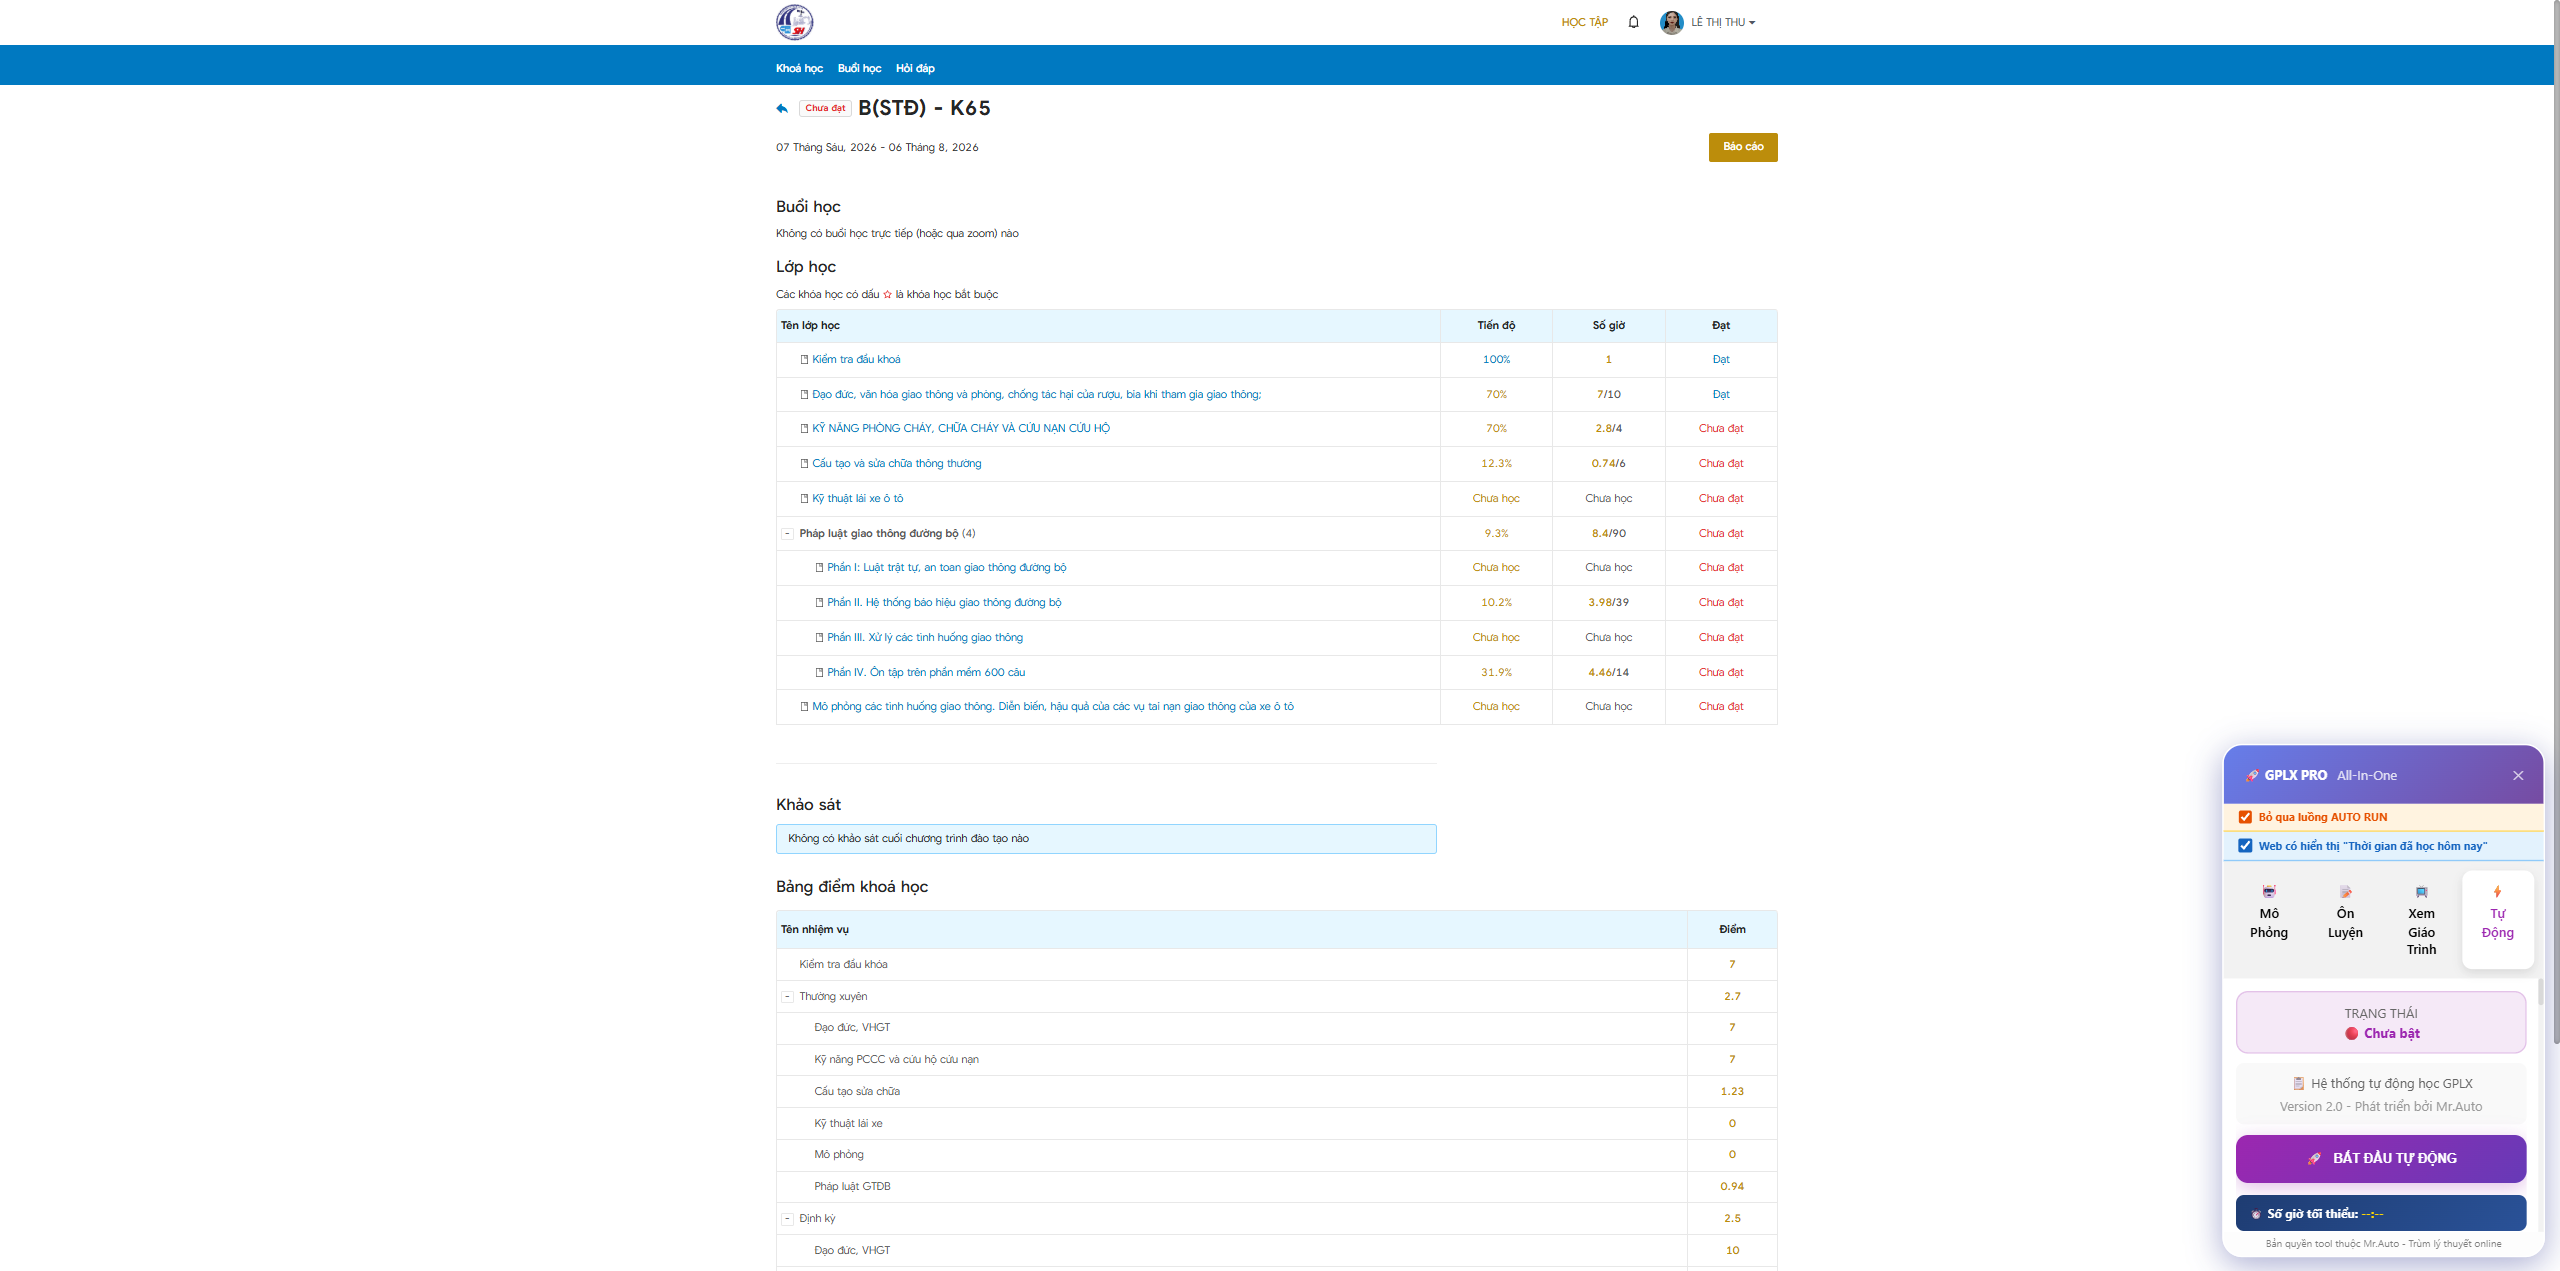Click document icon beside Cấu tạo và sửa chữa

(804, 463)
